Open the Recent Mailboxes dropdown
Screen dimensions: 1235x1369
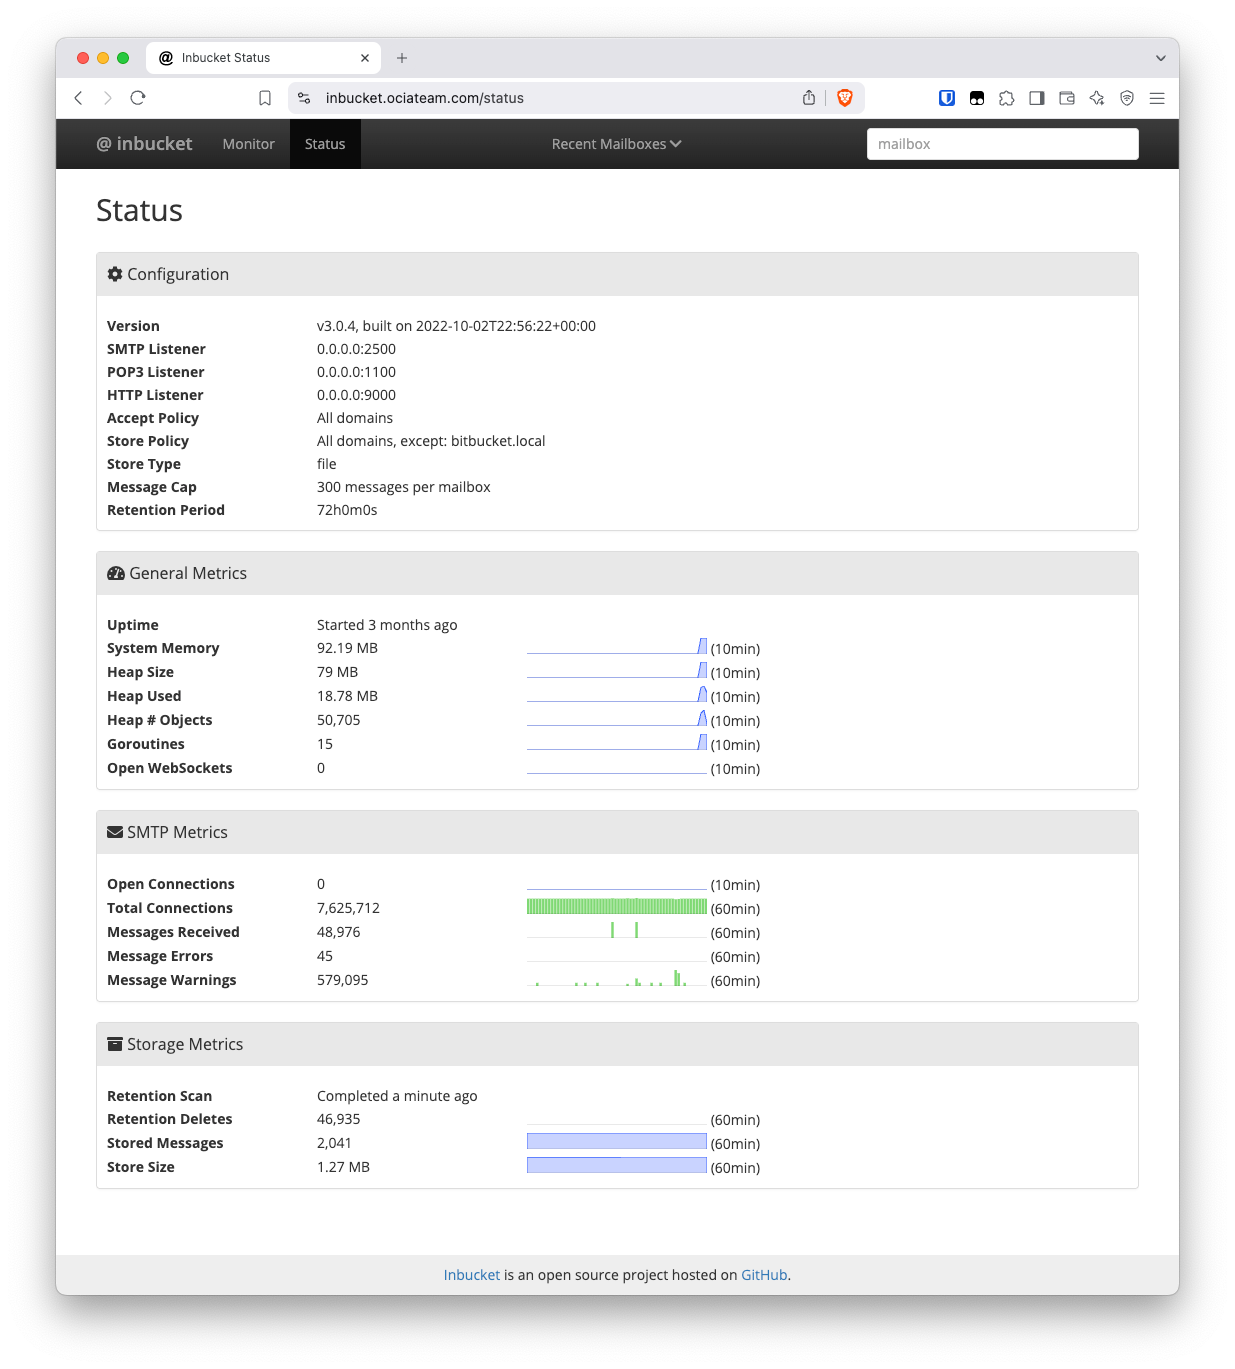tap(616, 143)
